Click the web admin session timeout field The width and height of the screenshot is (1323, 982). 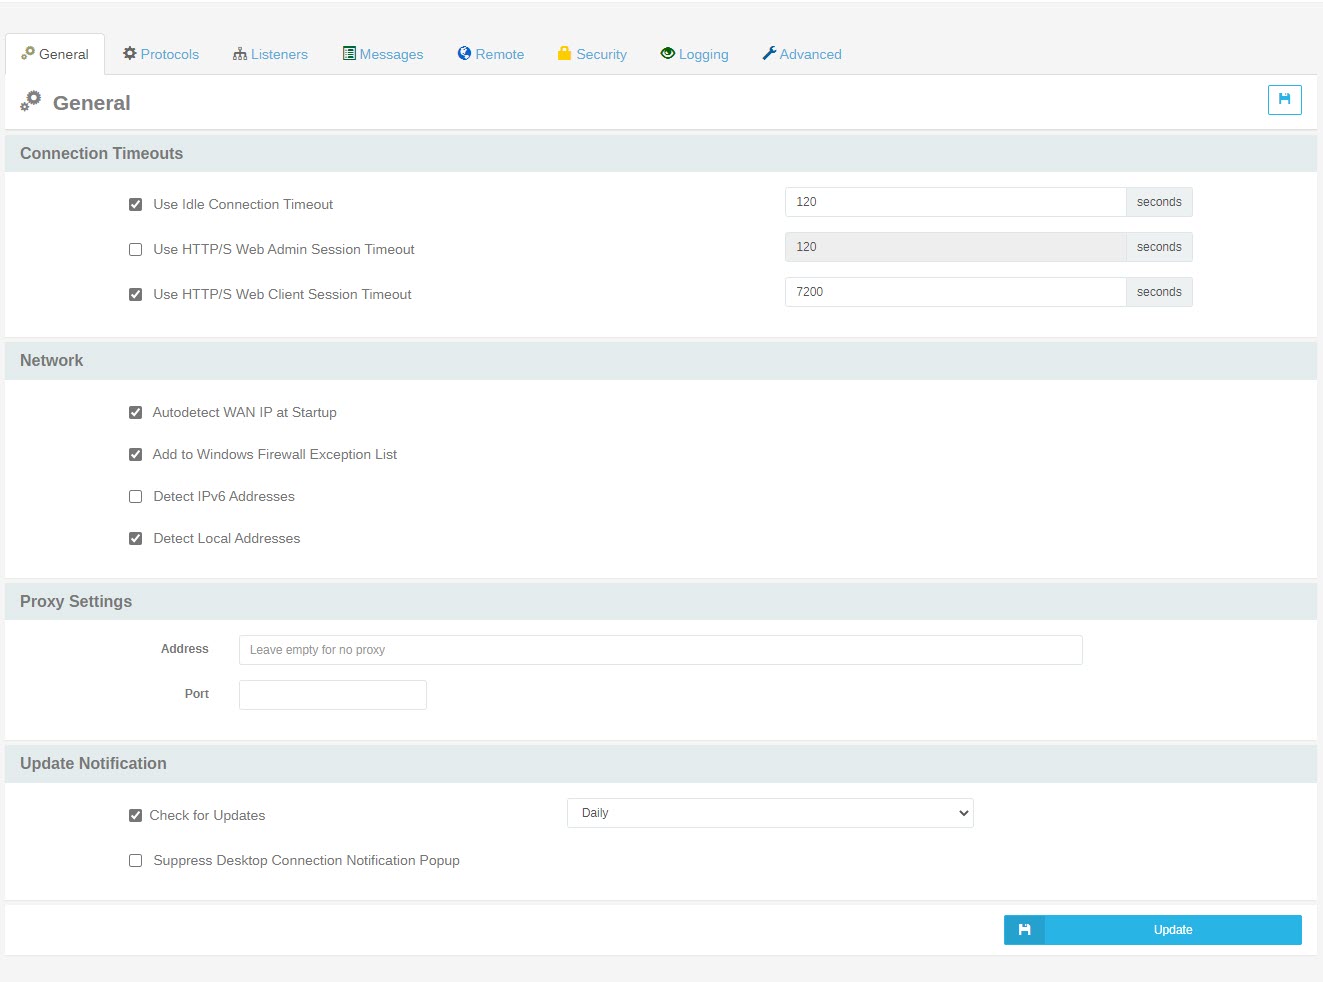[x=955, y=247]
